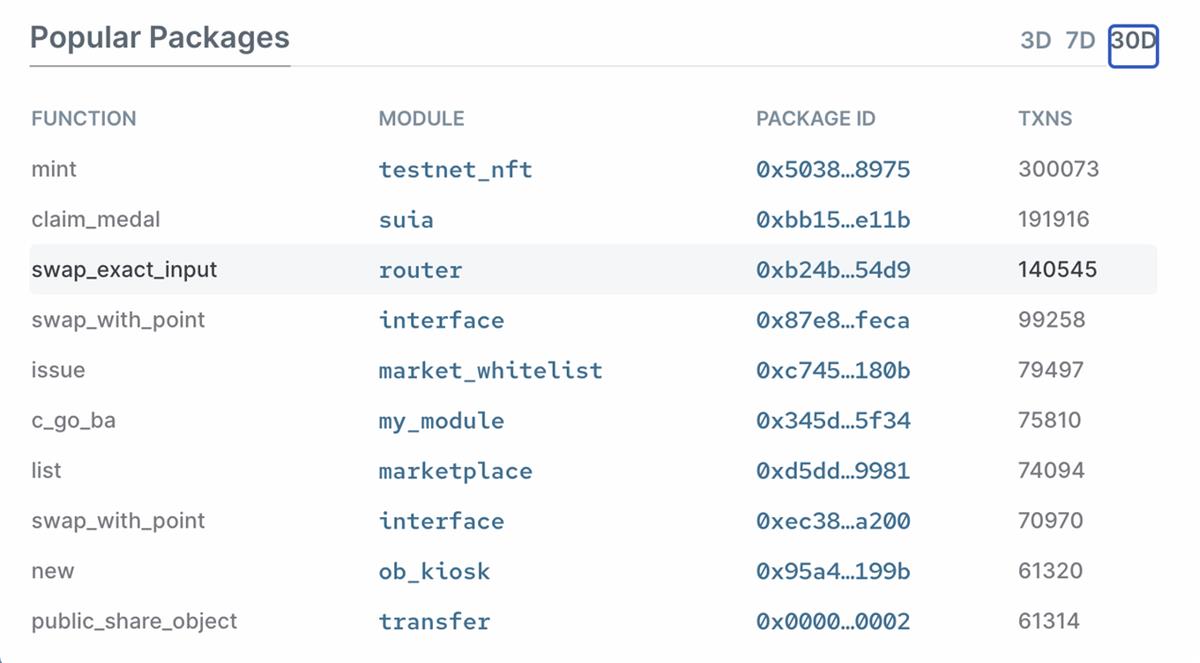Screen dimensions: 1200x663
Task: Click the Popular Packages heading
Action: 160,38
